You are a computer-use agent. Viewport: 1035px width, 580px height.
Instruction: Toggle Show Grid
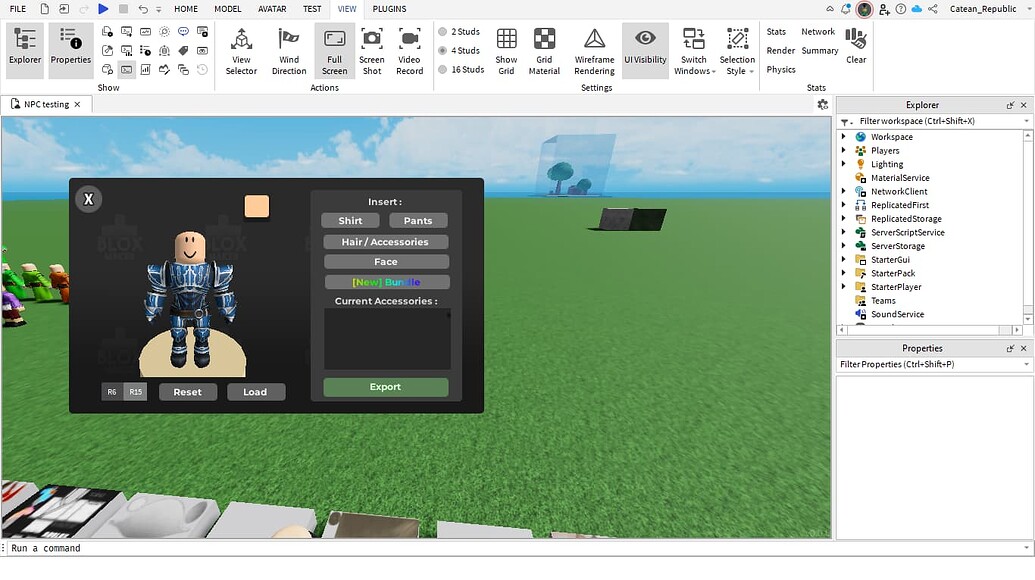(x=506, y=50)
